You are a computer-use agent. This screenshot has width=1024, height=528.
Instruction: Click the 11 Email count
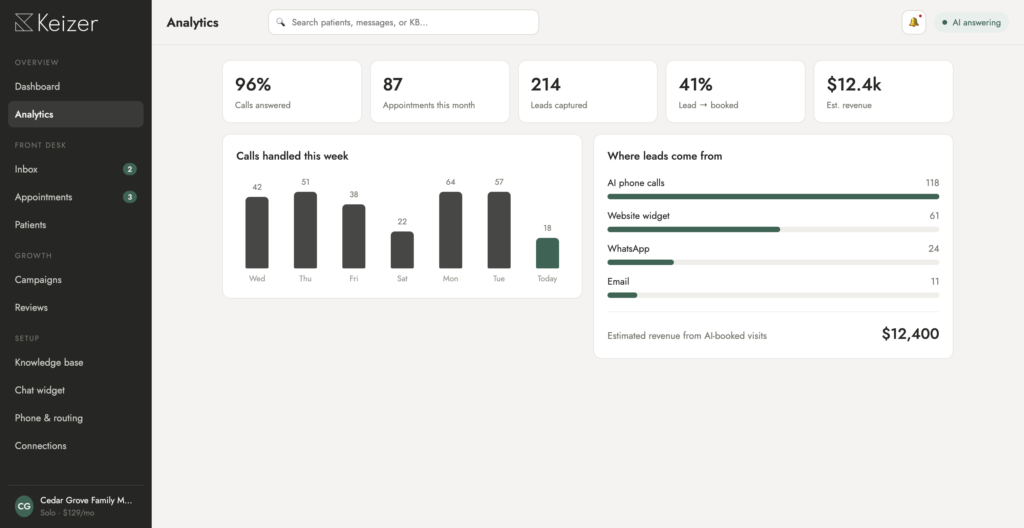click(x=935, y=282)
